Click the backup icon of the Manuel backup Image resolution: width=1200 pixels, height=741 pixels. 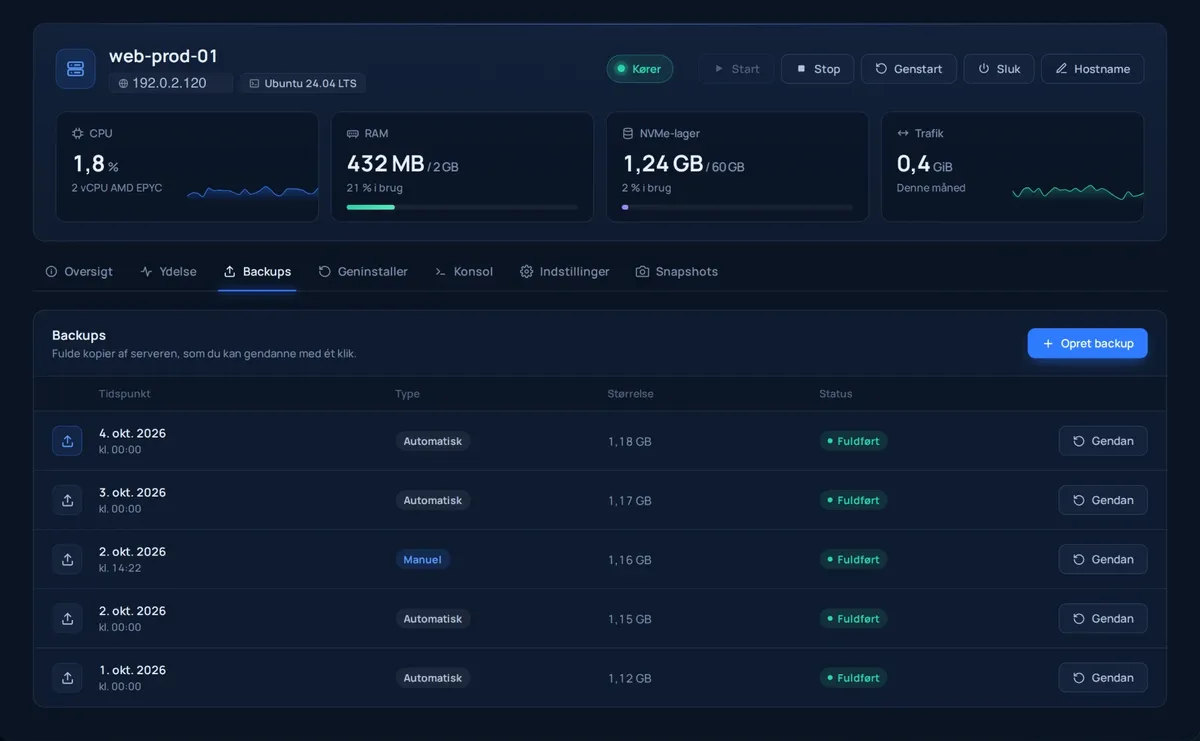(x=67, y=559)
